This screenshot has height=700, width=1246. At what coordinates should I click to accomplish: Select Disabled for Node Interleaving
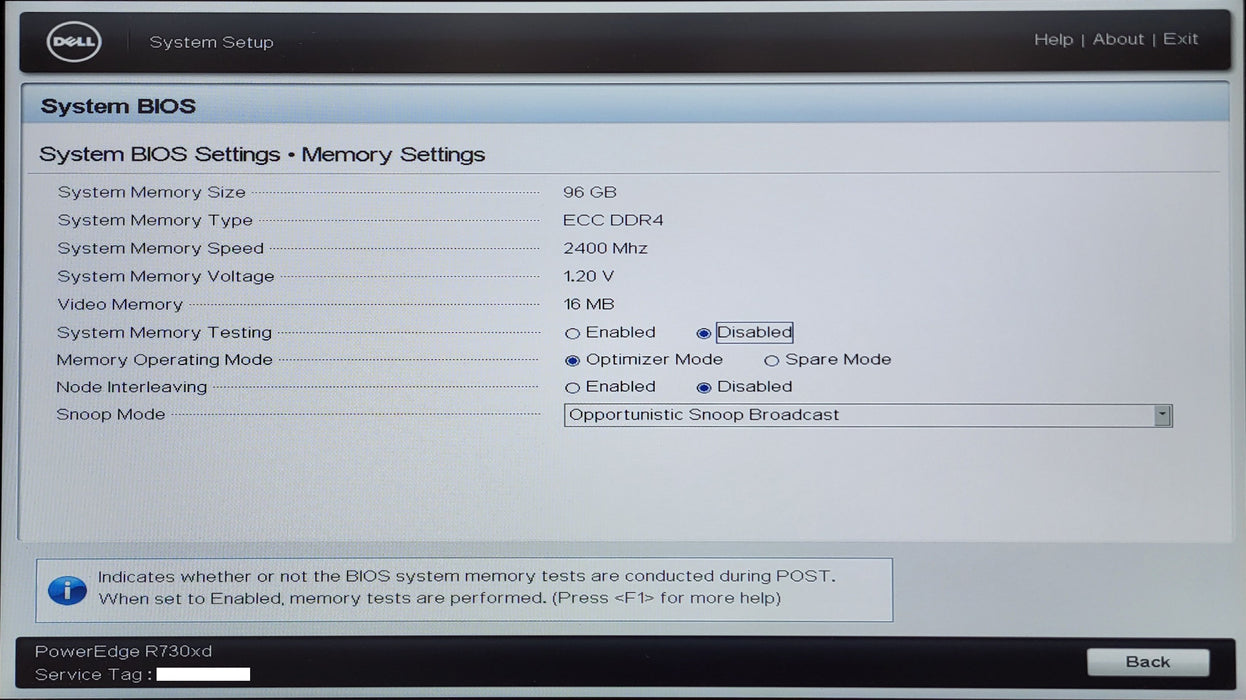coord(704,387)
